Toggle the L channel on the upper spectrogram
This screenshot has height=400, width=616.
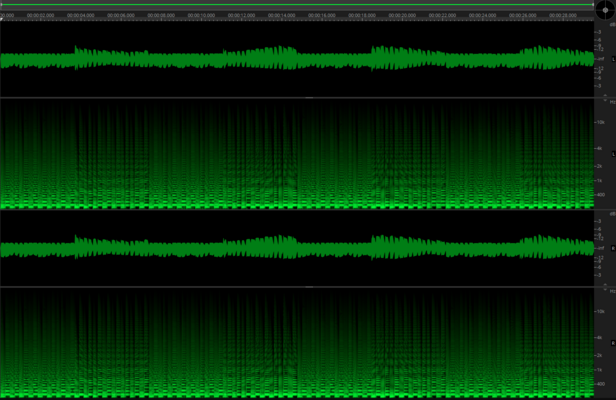click(x=613, y=154)
